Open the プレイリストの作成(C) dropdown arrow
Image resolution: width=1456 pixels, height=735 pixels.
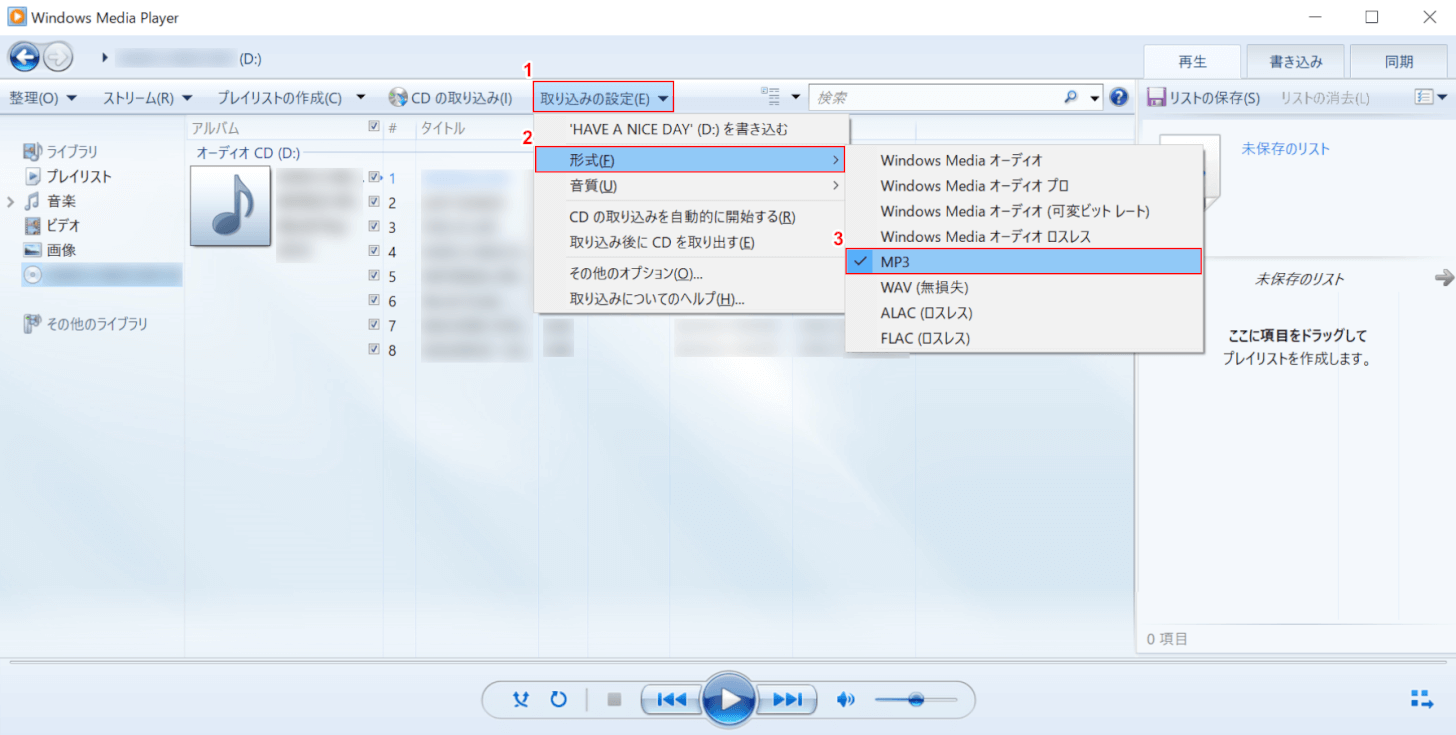click(361, 98)
